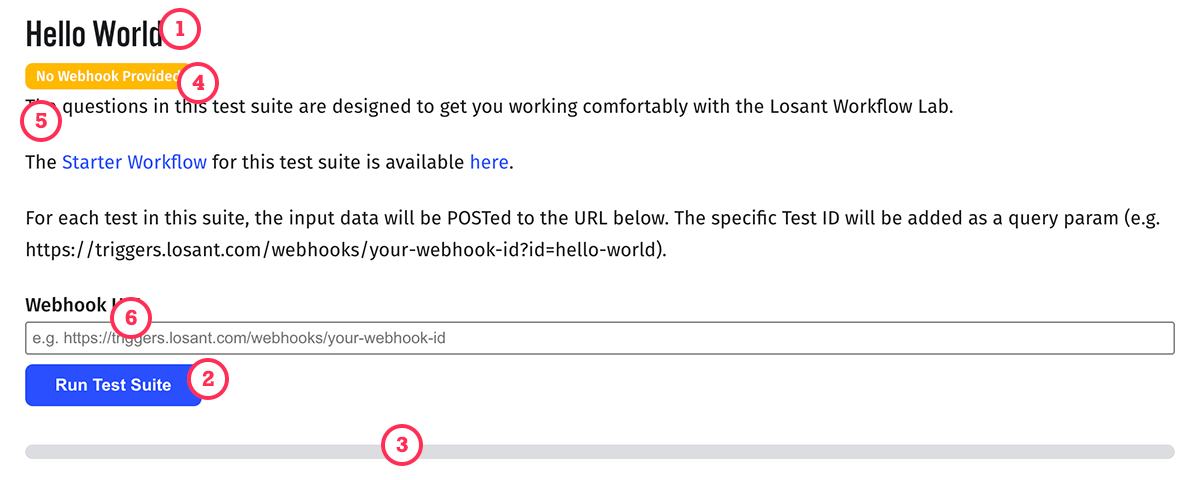Open the Starter Workflow link
This screenshot has width=1200, height=480.
(x=134, y=162)
